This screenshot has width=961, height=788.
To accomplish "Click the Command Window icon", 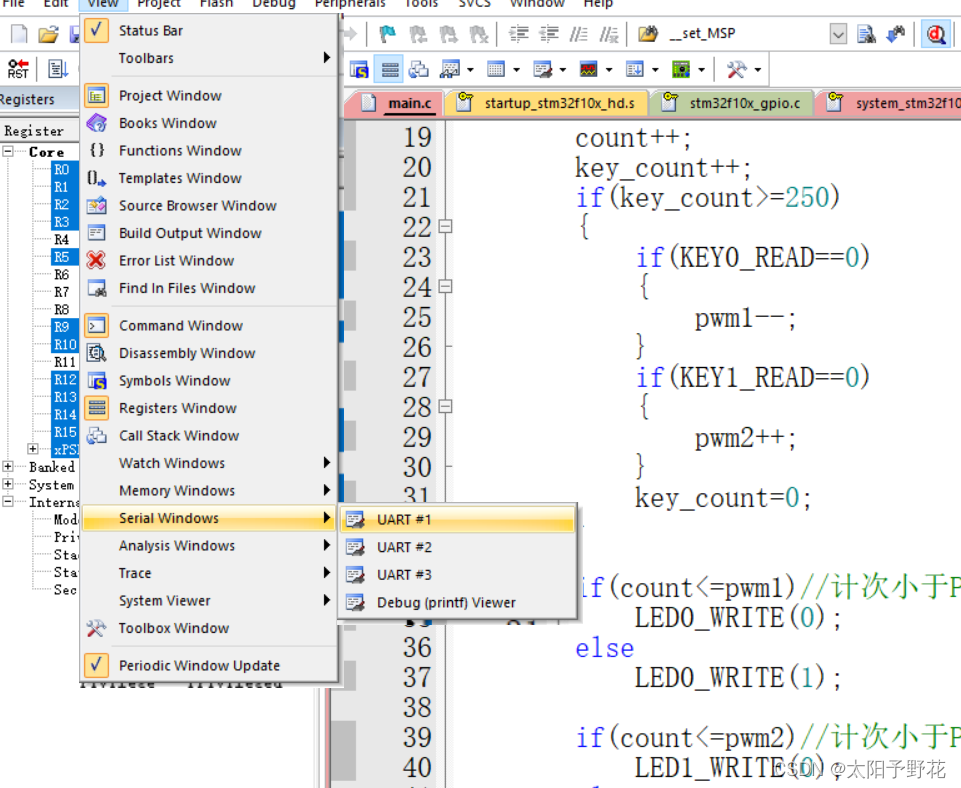I will coord(96,325).
